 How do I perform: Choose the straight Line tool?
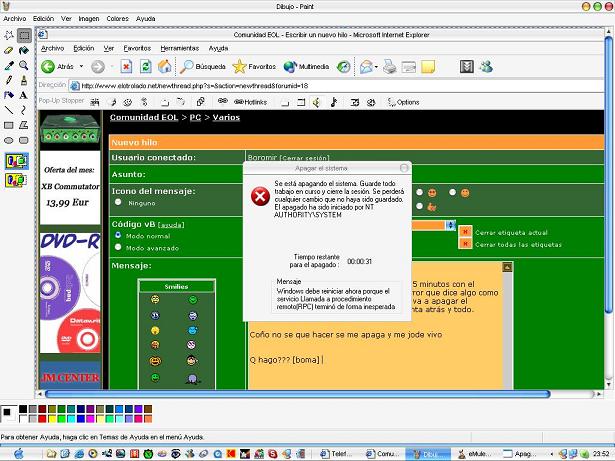tap(9, 110)
